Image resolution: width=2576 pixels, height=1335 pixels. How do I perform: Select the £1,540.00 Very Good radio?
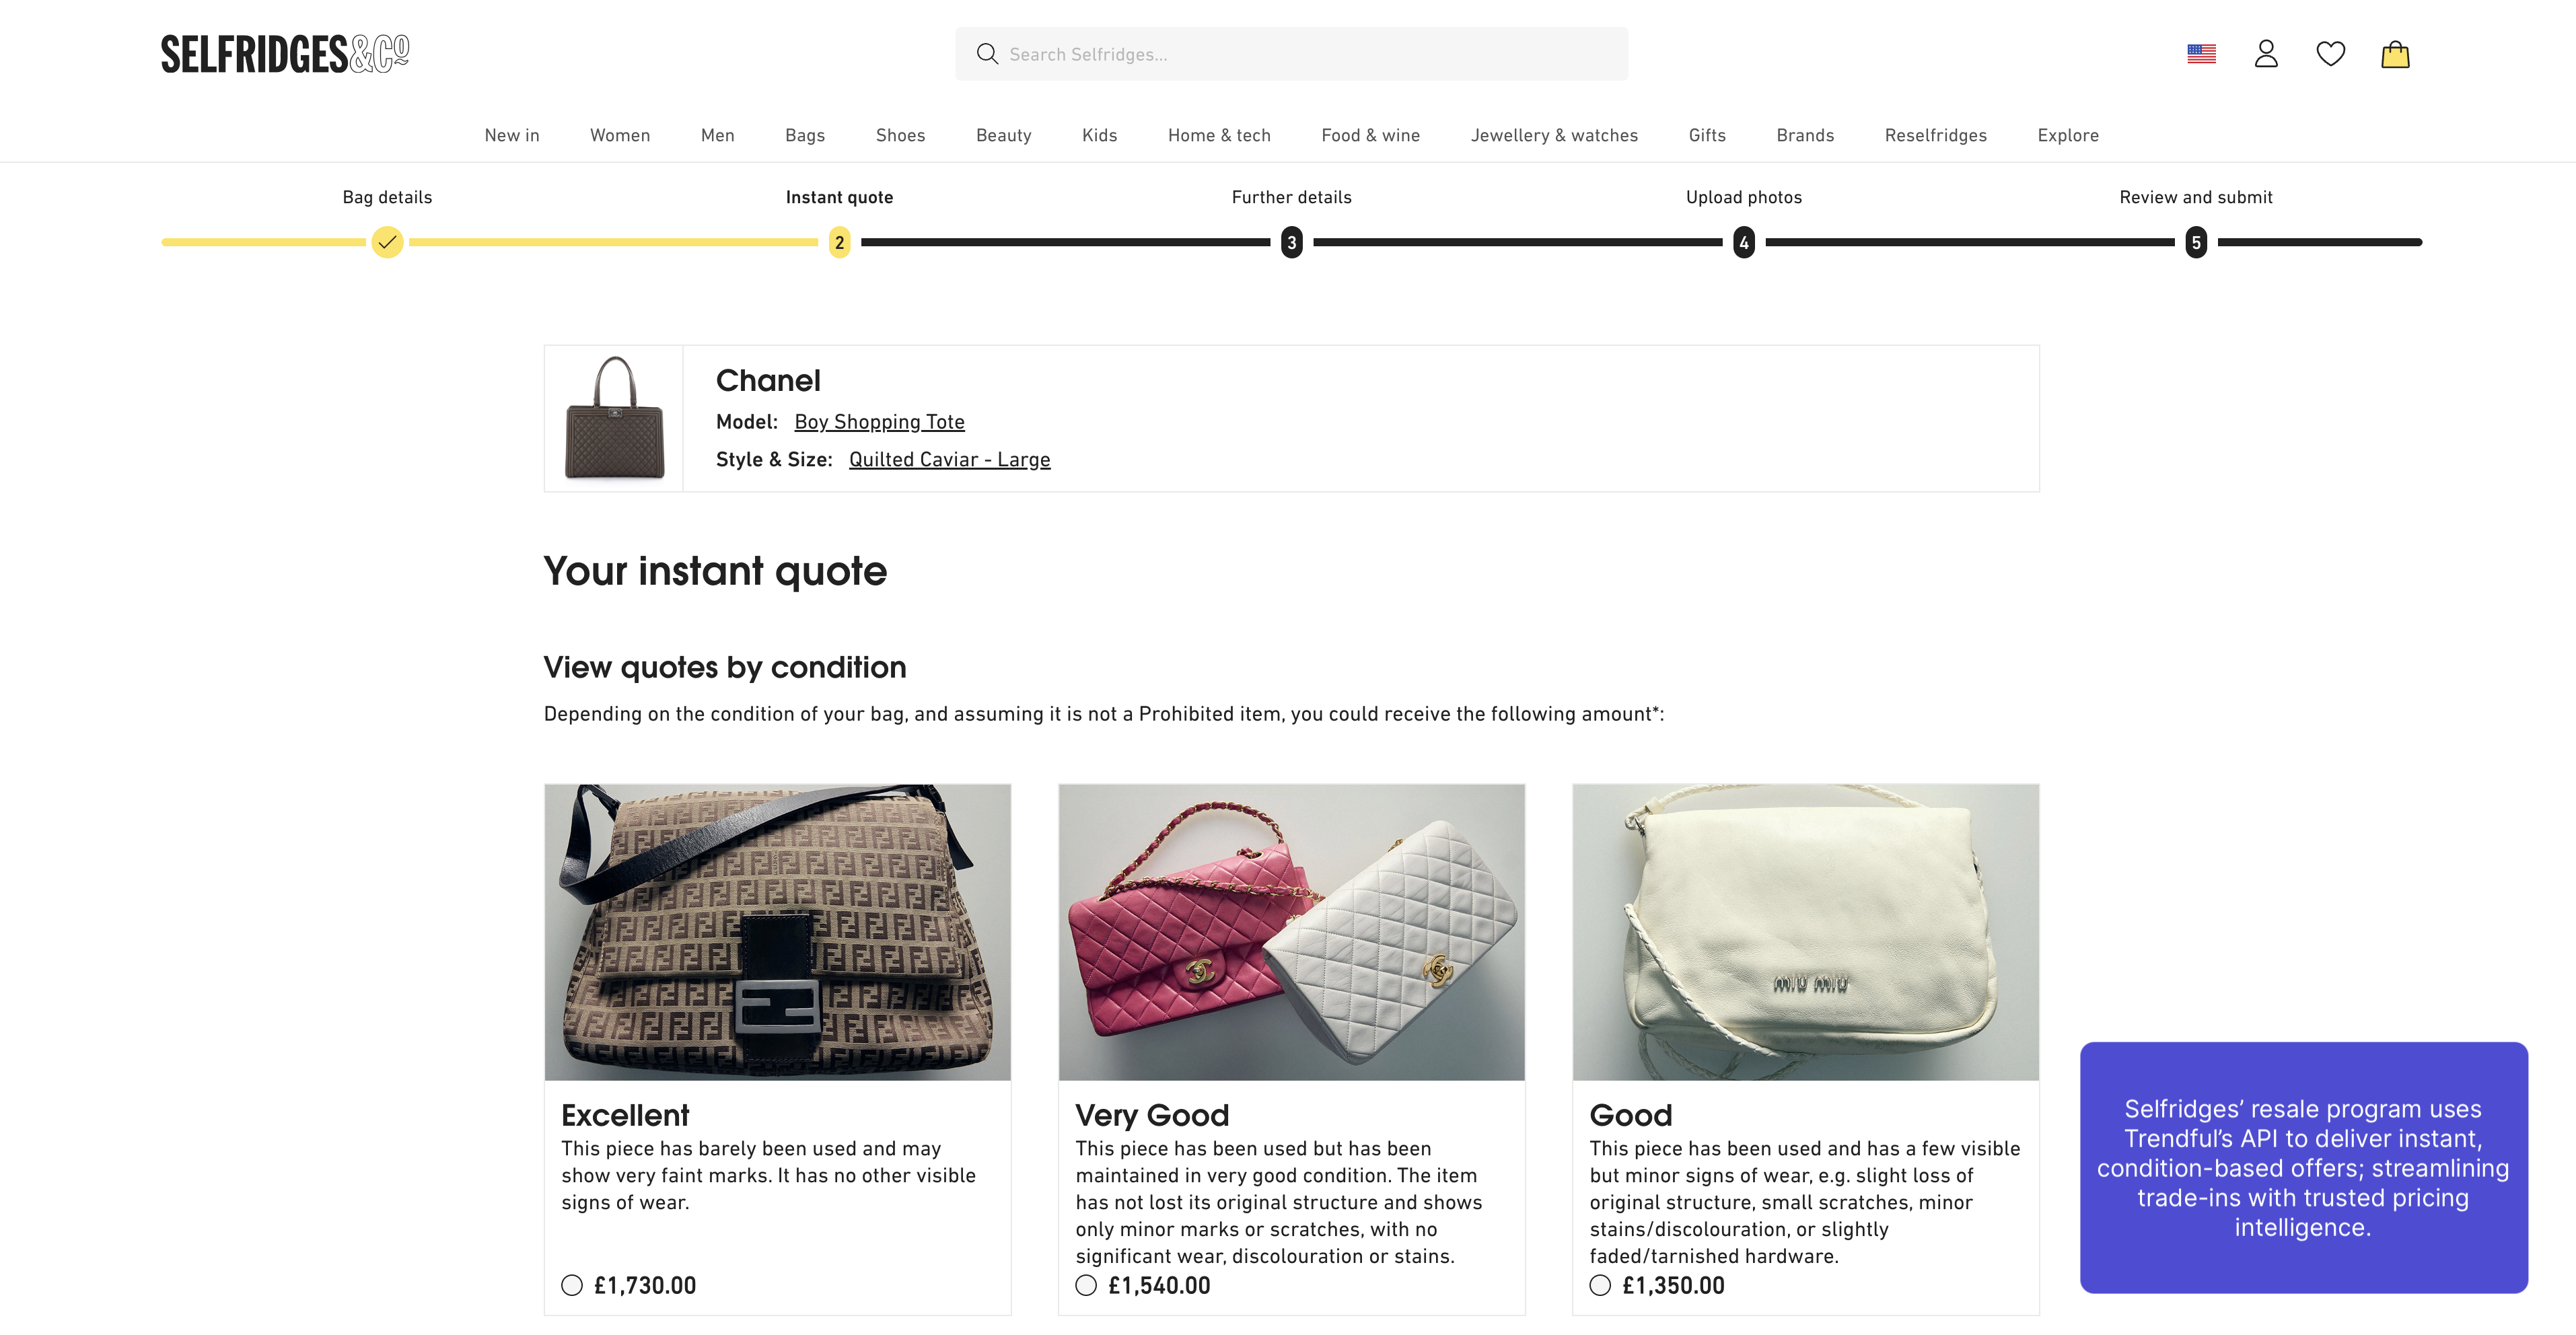(1086, 1285)
